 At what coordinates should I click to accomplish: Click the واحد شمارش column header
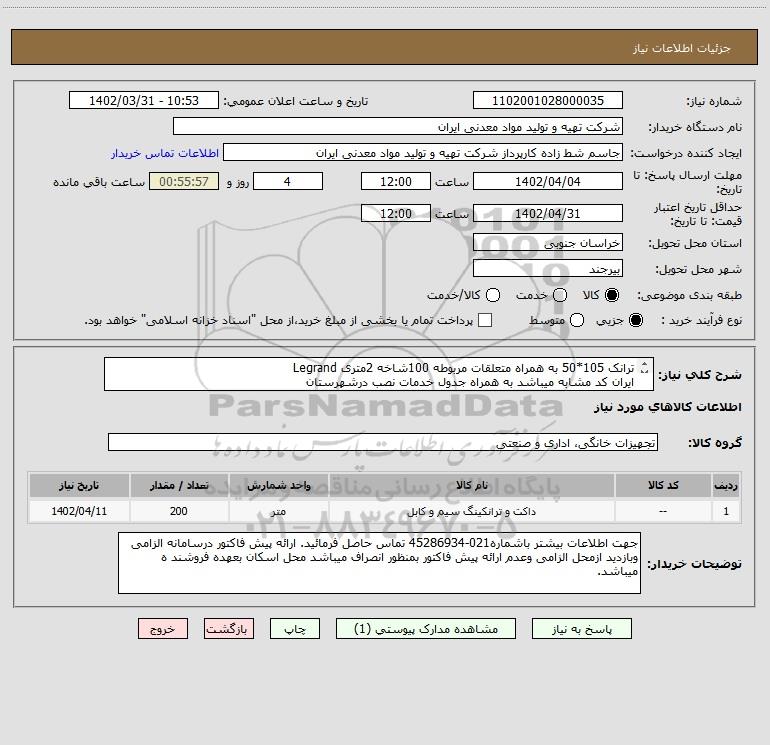click(x=278, y=485)
